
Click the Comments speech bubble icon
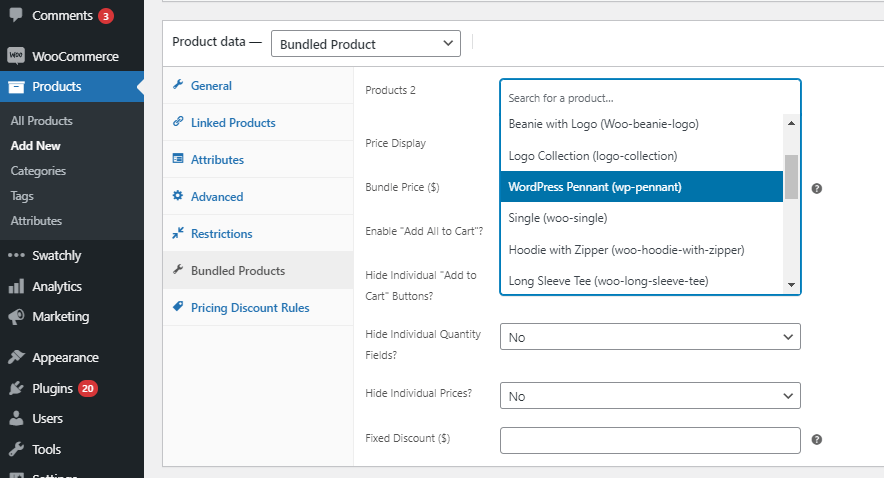point(16,15)
